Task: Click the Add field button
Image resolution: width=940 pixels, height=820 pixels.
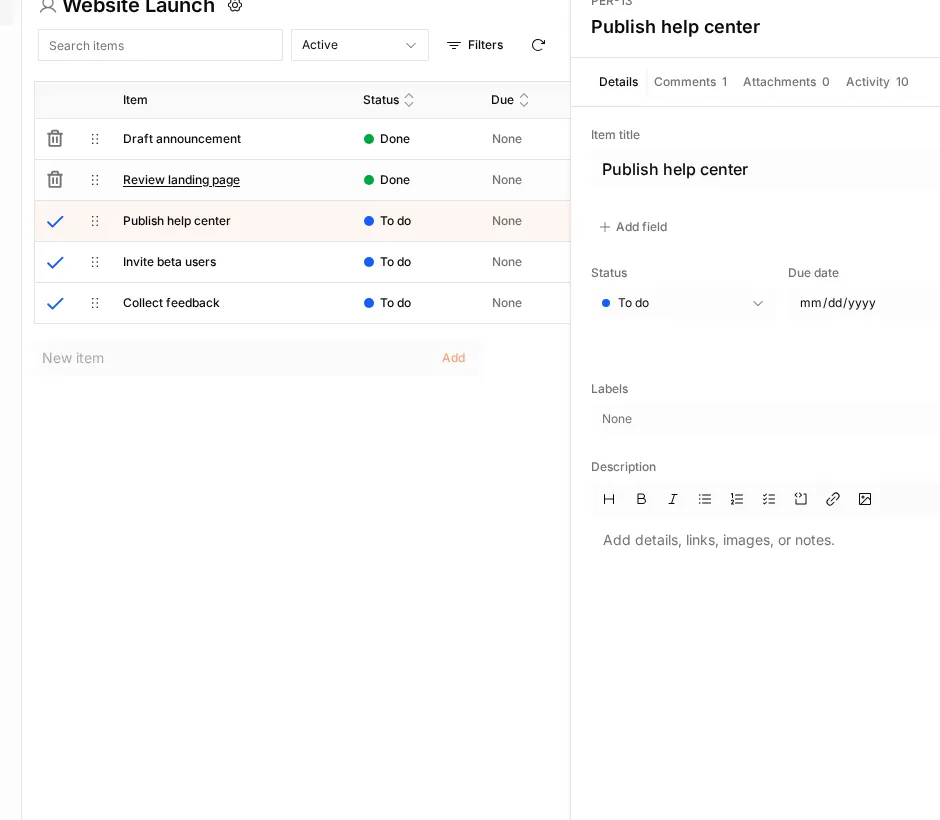Action: (633, 227)
